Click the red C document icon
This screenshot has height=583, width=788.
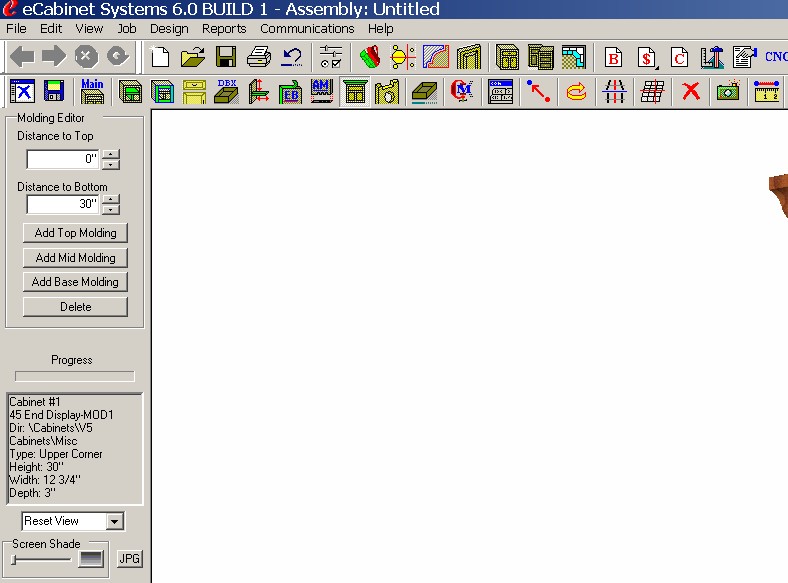(679, 57)
